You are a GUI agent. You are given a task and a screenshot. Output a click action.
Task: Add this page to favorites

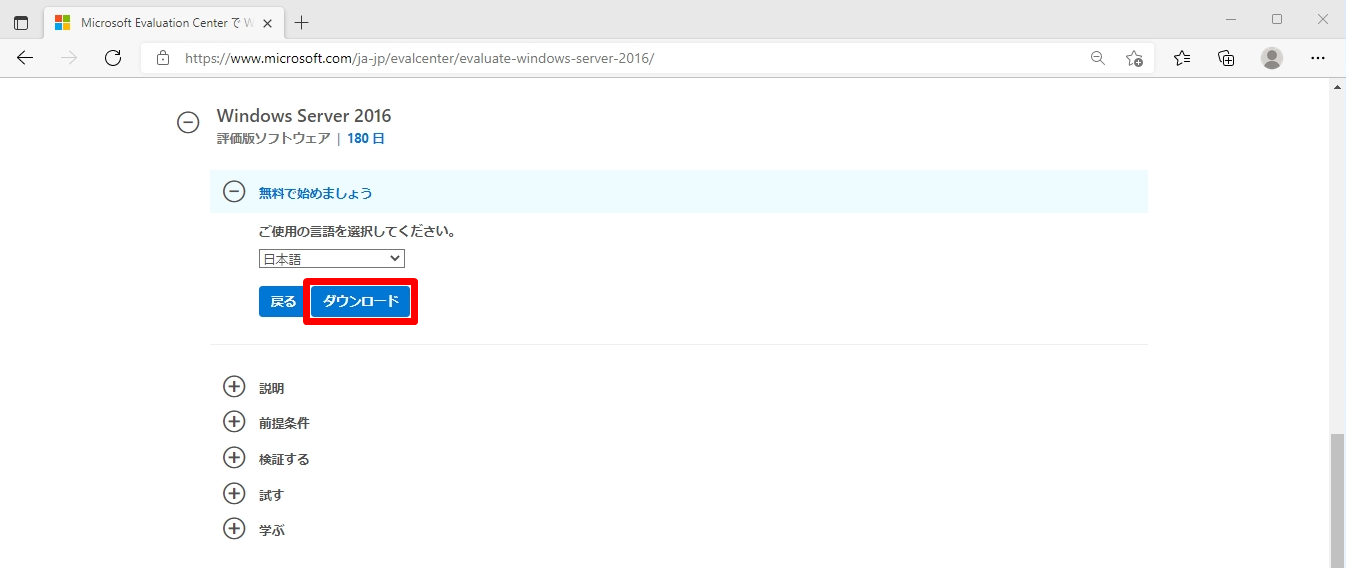pyautogui.click(x=1134, y=58)
